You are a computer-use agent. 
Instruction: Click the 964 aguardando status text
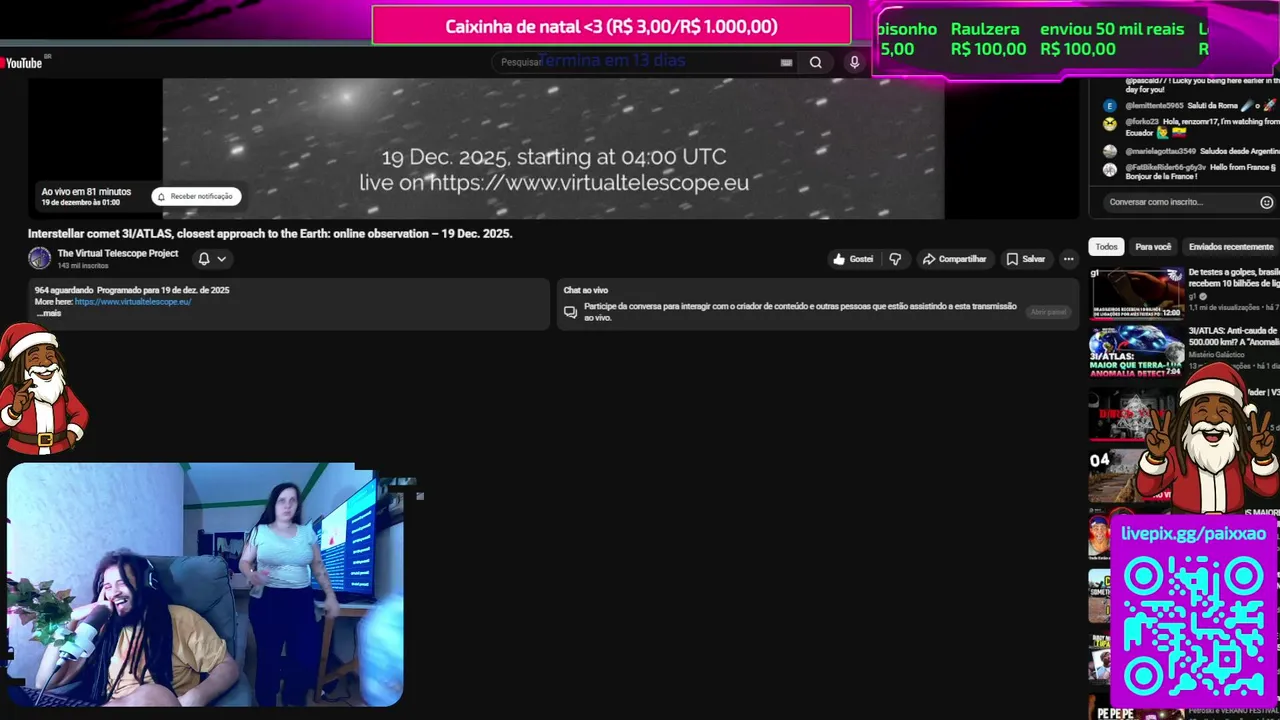tap(63, 290)
